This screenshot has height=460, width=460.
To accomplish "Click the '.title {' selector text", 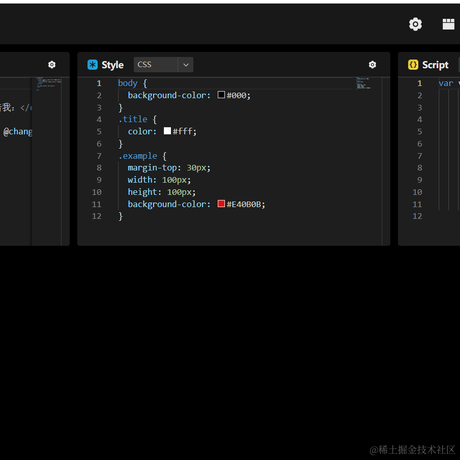I will 137,119.
